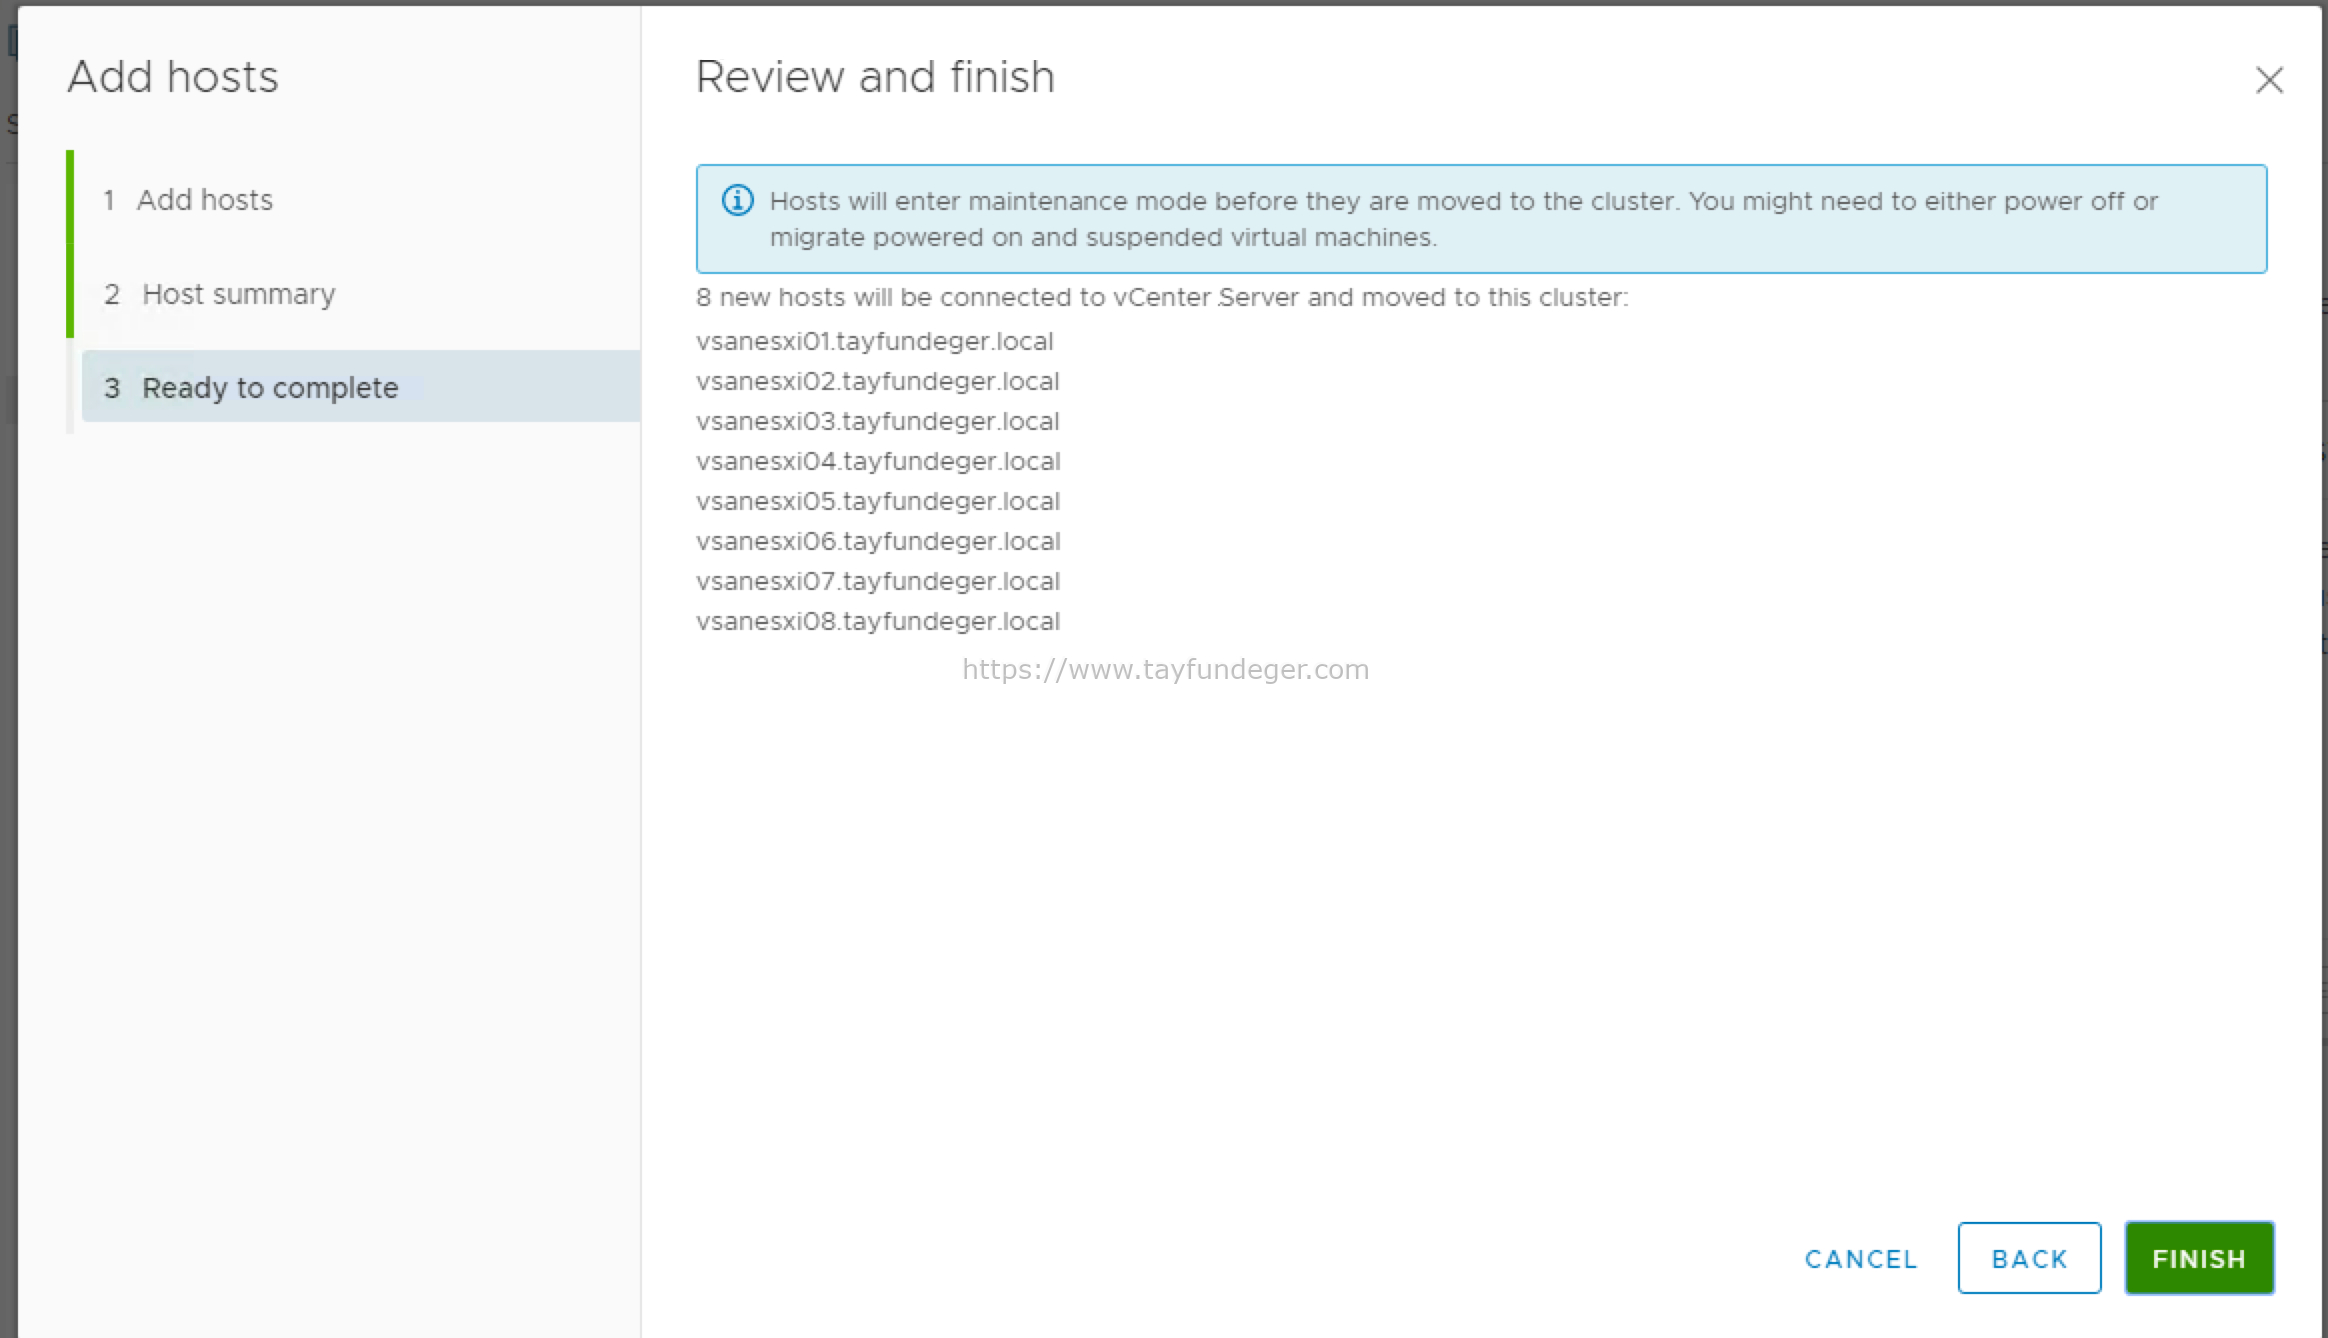Screen dimensions: 2328x1338
Task: Cancel the Add hosts wizard
Action: point(1861,1259)
